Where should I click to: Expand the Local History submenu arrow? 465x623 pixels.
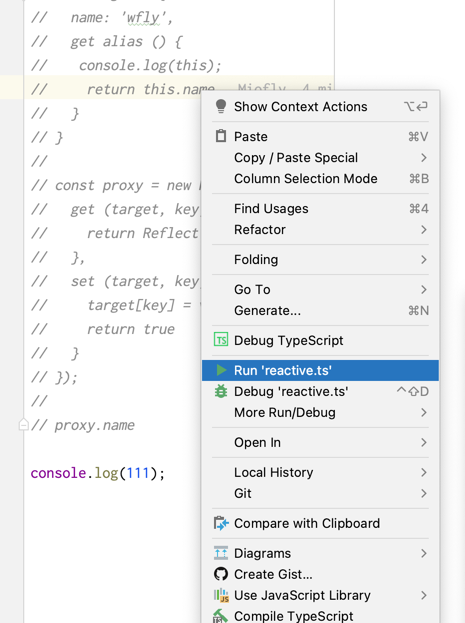[x=424, y=472]
